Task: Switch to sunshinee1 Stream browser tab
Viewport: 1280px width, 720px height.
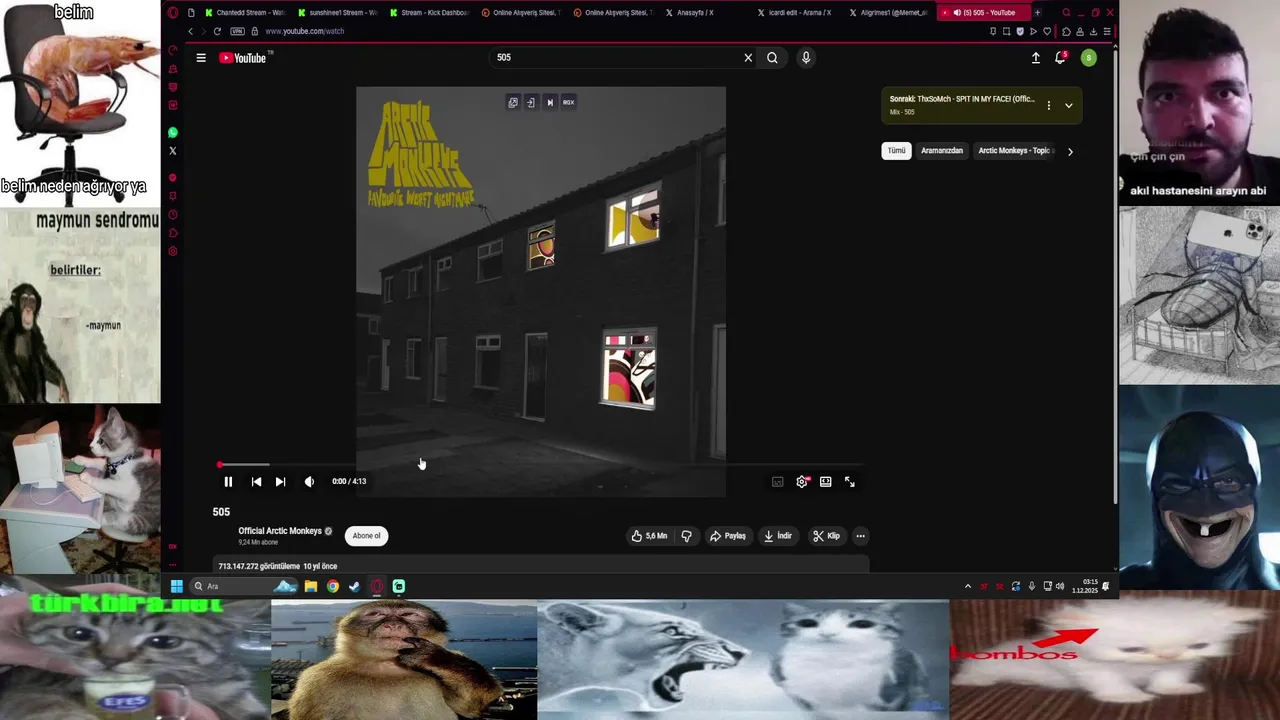Action: pyautogui.click(x=337, y=13)
